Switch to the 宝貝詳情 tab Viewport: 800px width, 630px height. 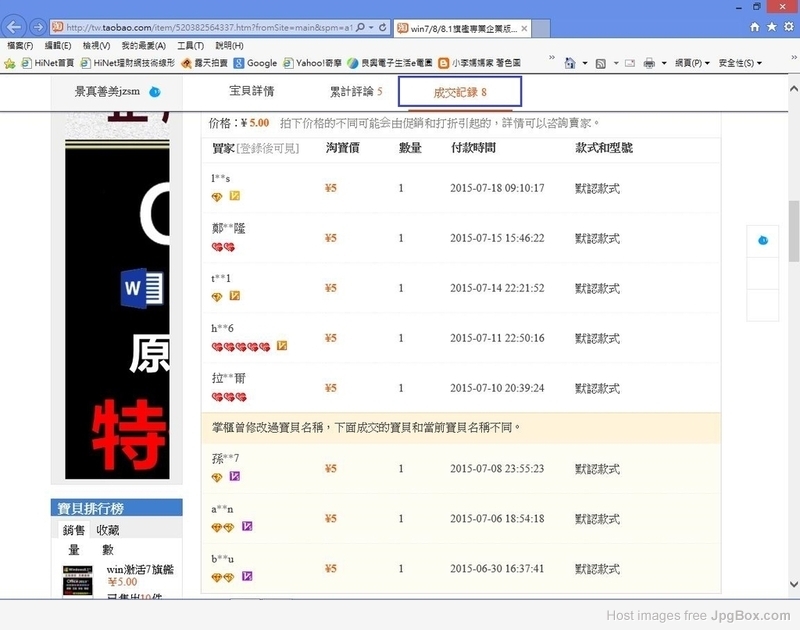pyautogui.click(x=252, y=92)
